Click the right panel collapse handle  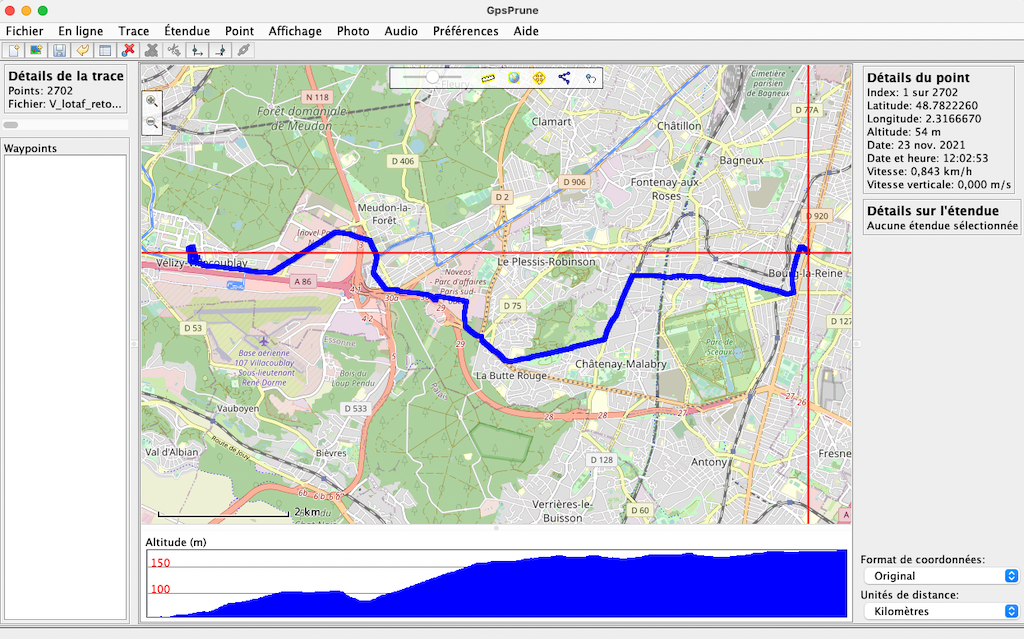point(857,344)
